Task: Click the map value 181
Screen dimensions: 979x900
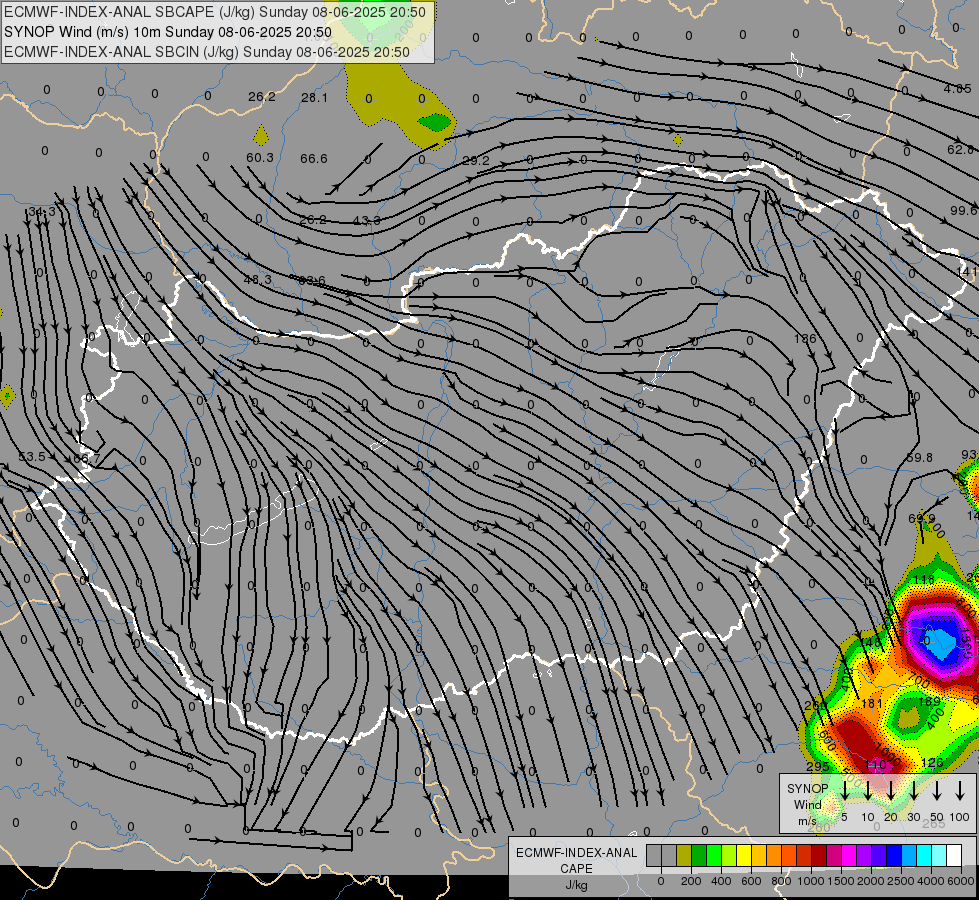Action: click(x=872, y=703)
